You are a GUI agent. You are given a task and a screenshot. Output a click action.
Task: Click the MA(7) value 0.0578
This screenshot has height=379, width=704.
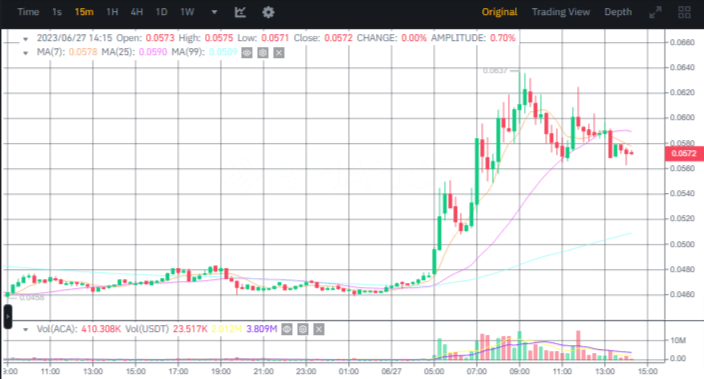tap(83, 52)
